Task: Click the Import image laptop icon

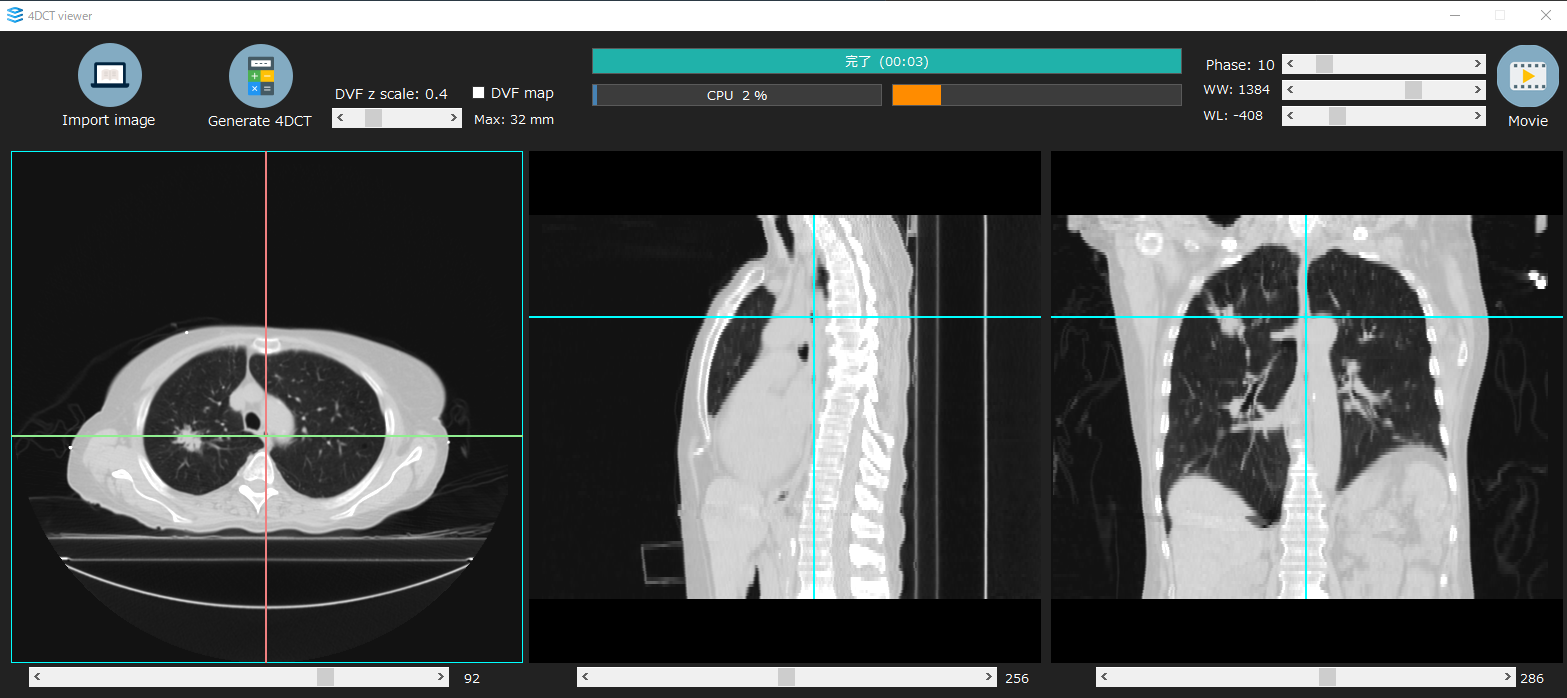Action: click(x=109, y=75)
